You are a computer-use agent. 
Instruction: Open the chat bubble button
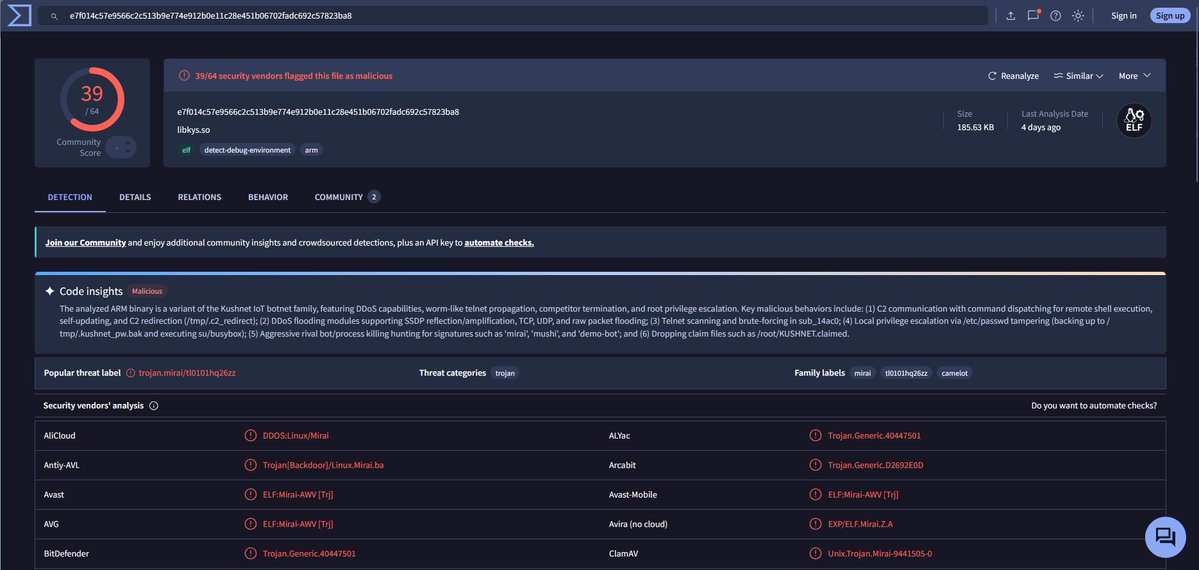[1165, 537]
